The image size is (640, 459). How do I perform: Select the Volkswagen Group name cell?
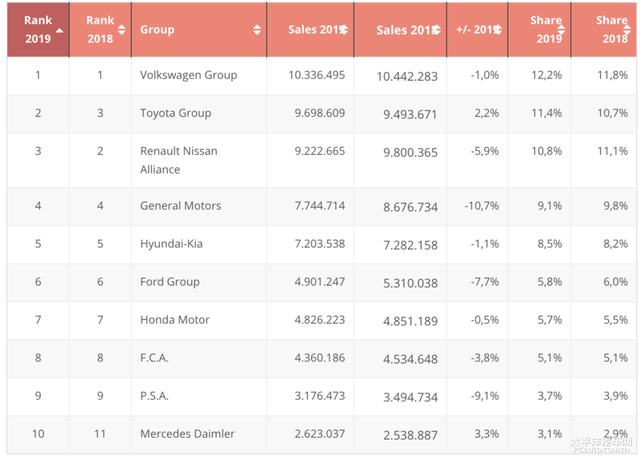189,75
